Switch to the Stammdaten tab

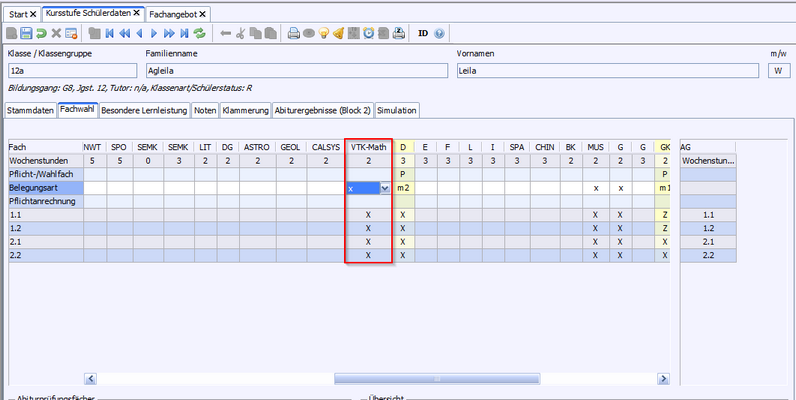pos(29,110)
